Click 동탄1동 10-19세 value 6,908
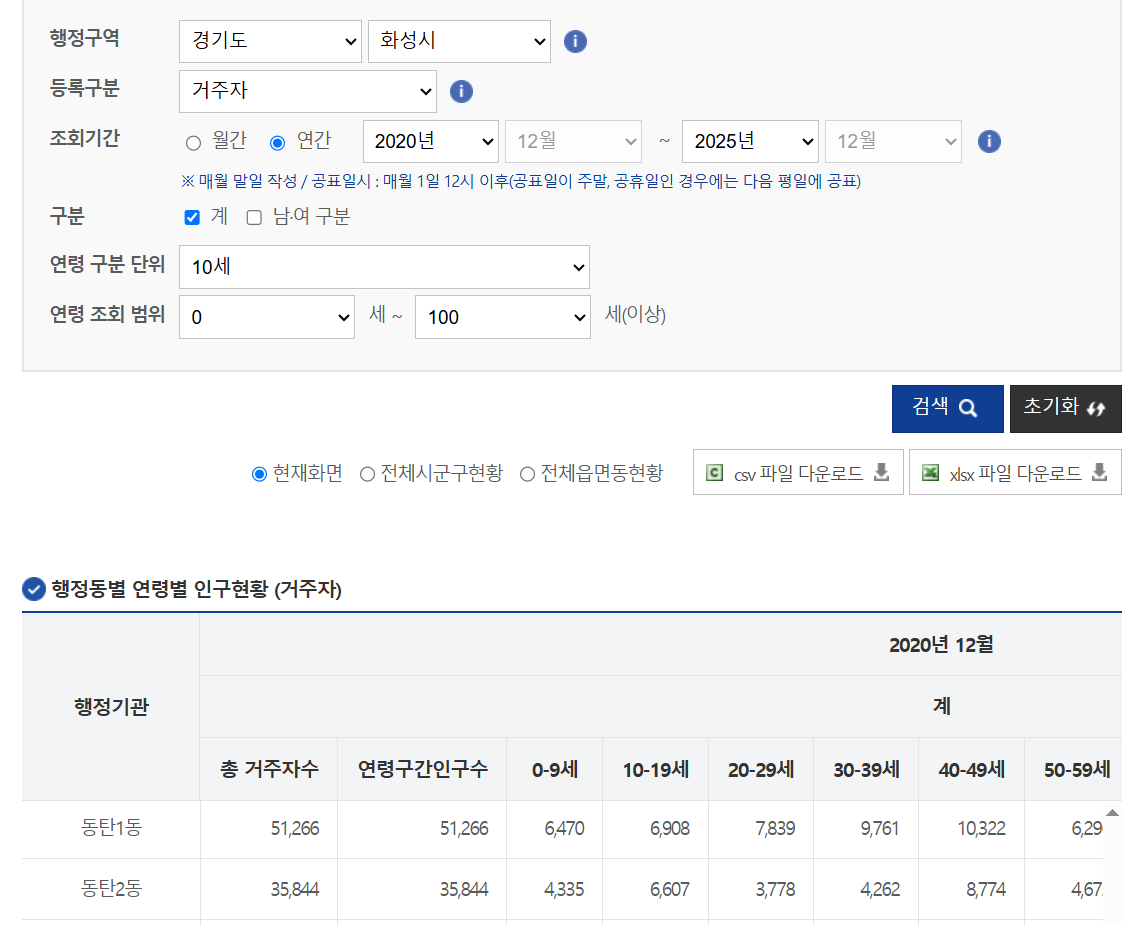Screen dimensions: 1141x926 (x=669, y=829)
